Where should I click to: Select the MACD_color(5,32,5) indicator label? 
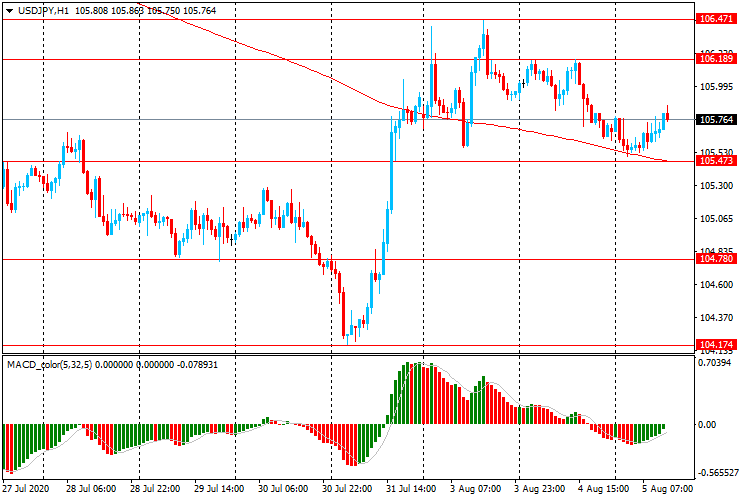pyautogui.click(x=50, y=365)
